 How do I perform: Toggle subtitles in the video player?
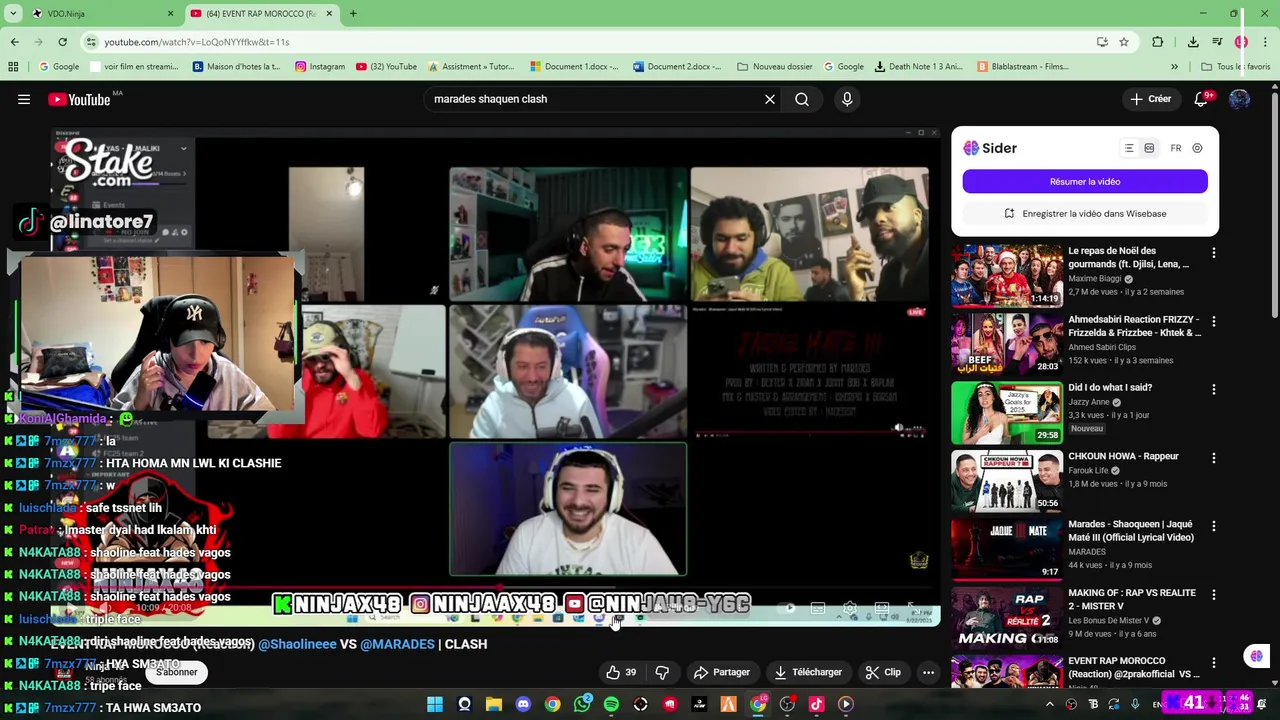tap(818, 607)
